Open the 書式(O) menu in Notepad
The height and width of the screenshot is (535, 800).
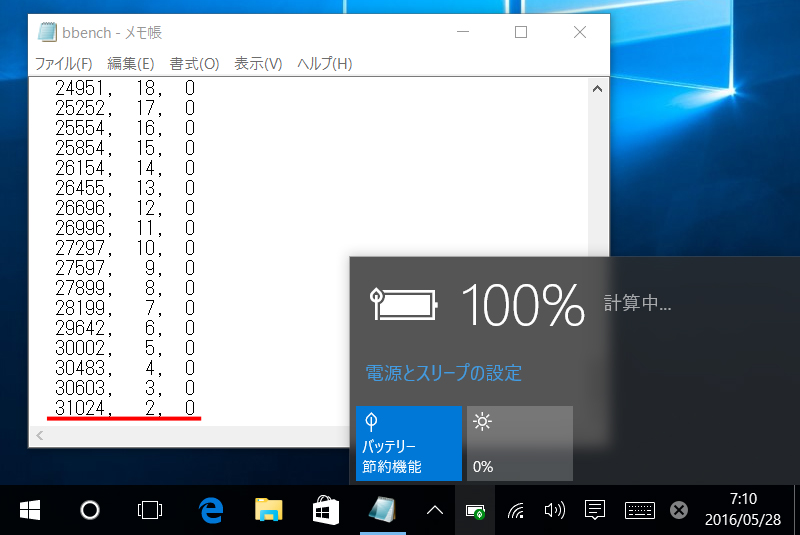pos(194,64)
